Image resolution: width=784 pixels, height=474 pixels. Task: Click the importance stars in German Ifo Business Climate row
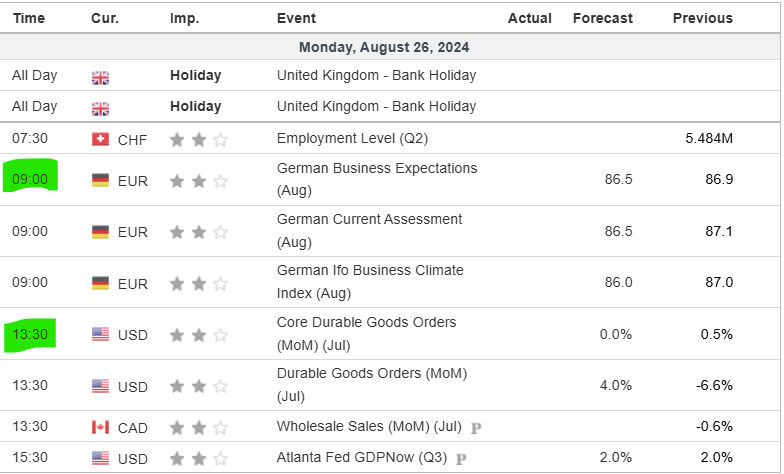[x=199, y=283]
